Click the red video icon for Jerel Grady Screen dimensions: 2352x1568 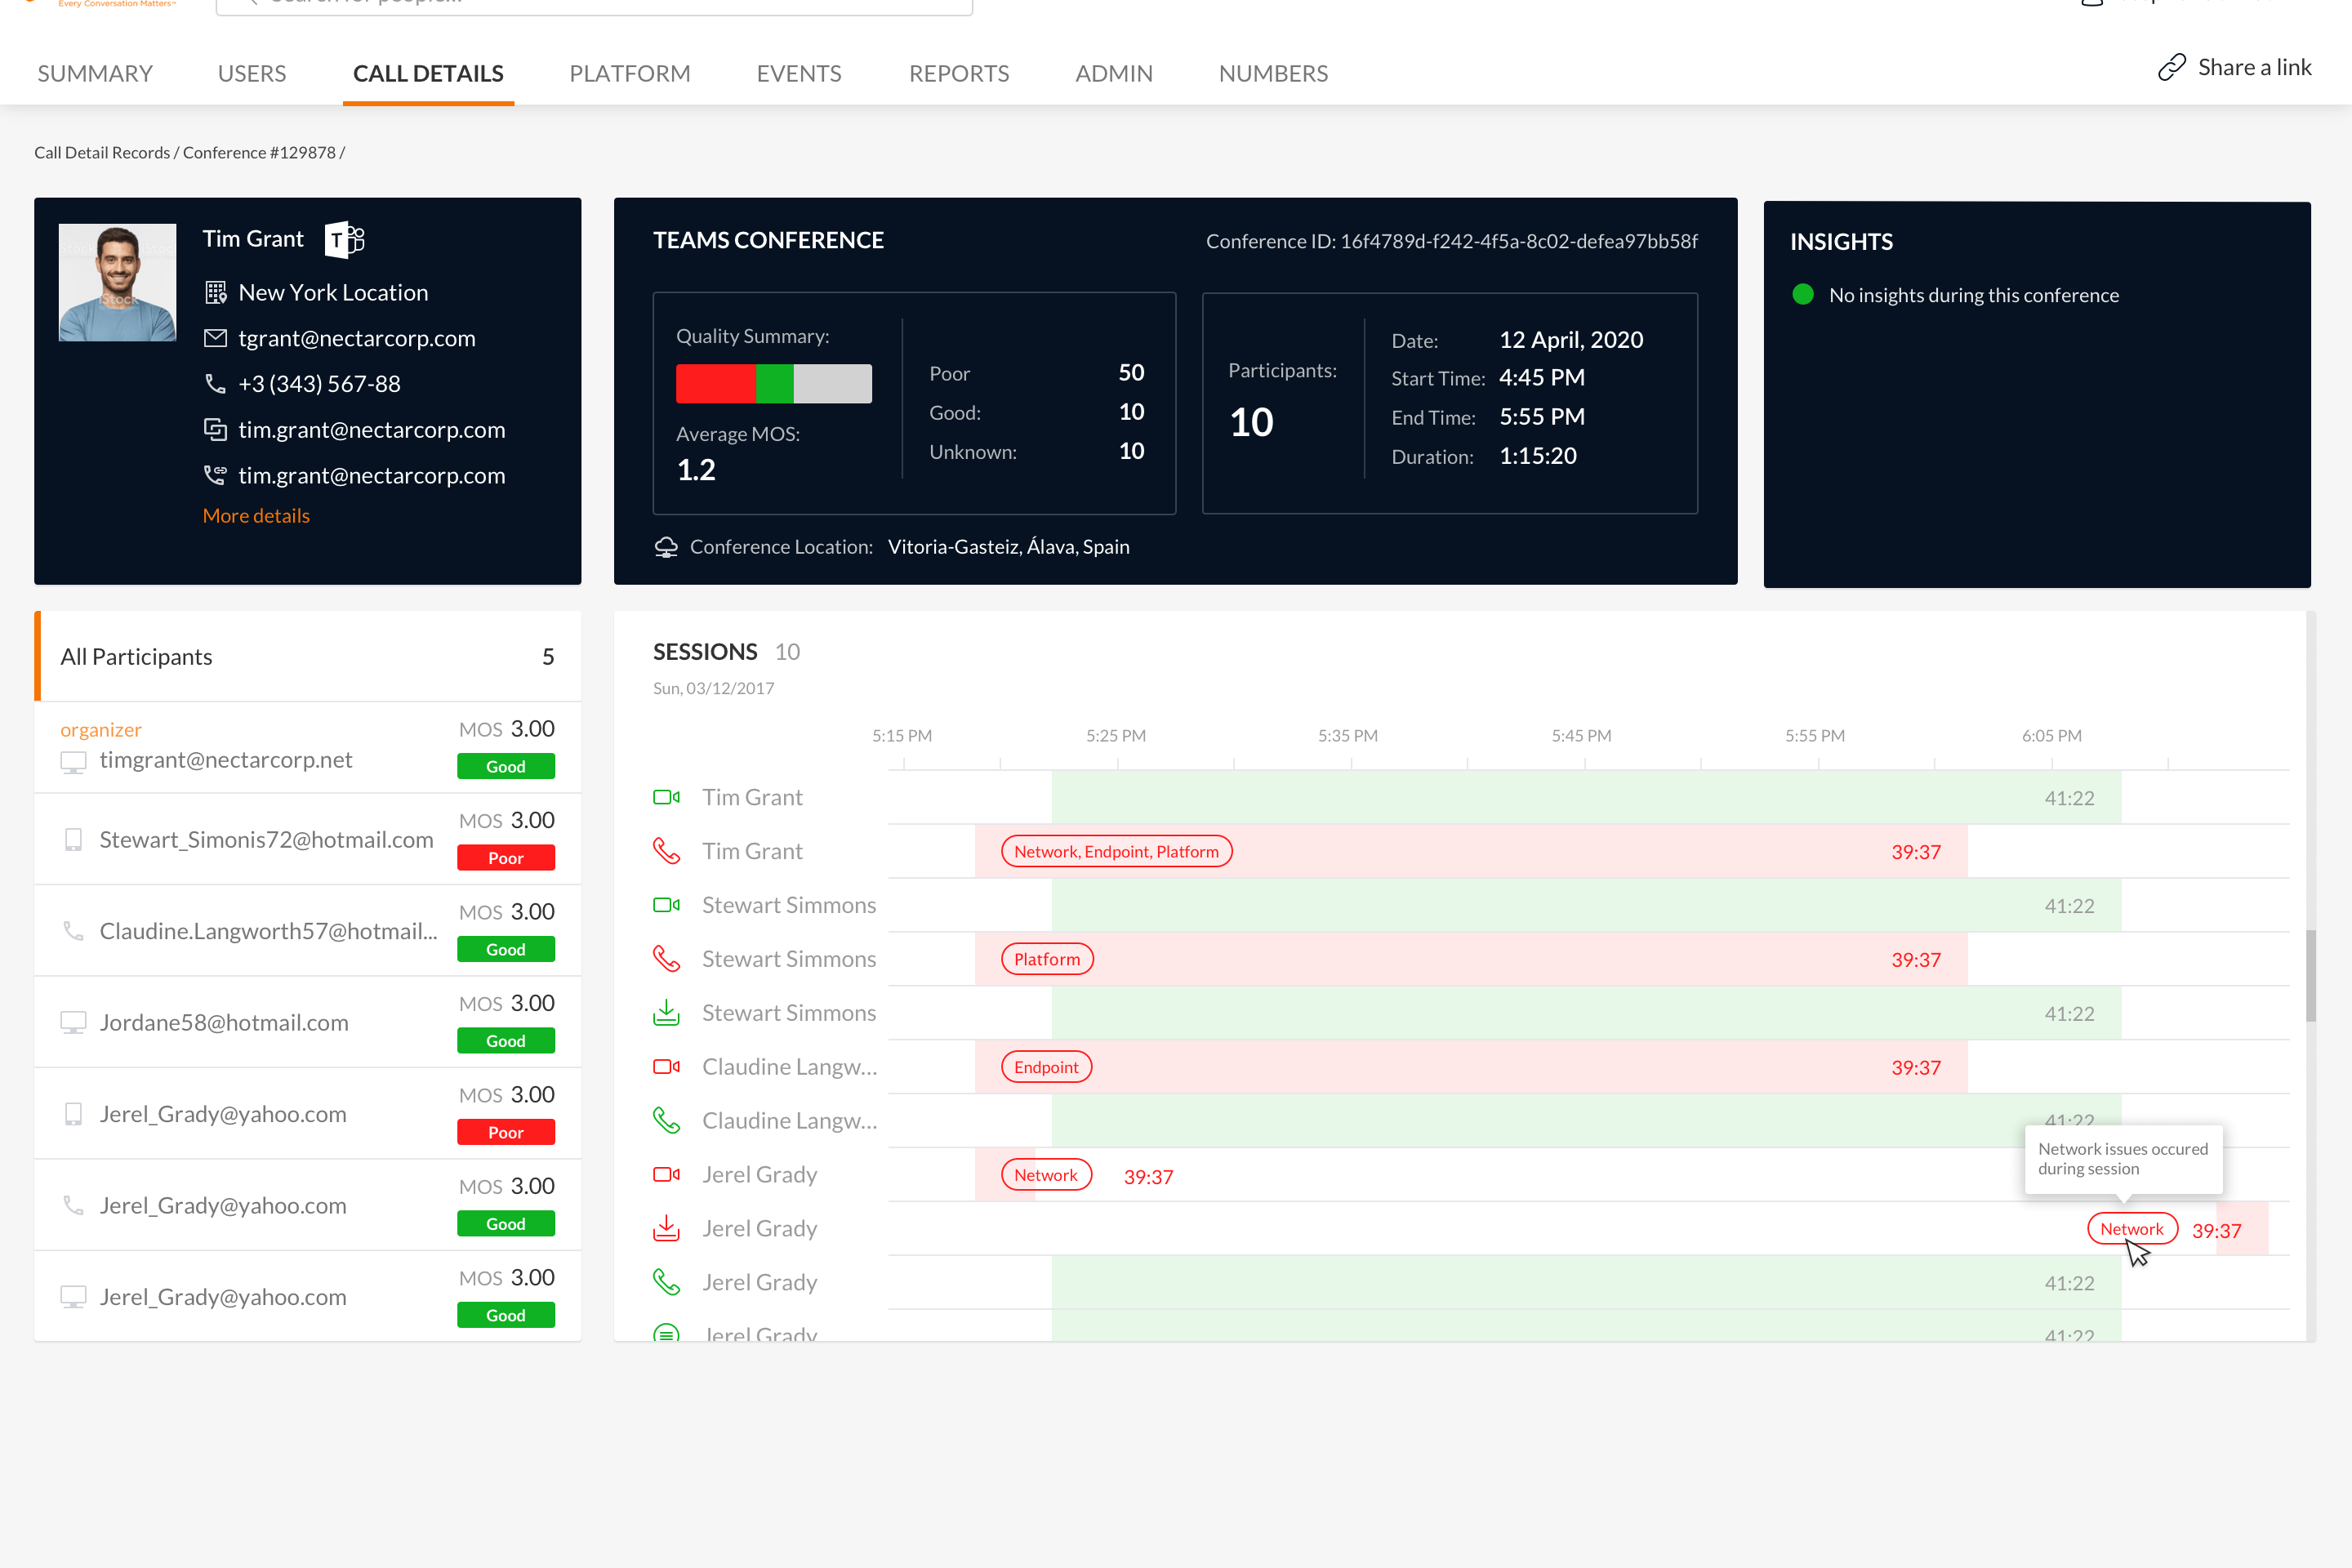[666, 1175]
